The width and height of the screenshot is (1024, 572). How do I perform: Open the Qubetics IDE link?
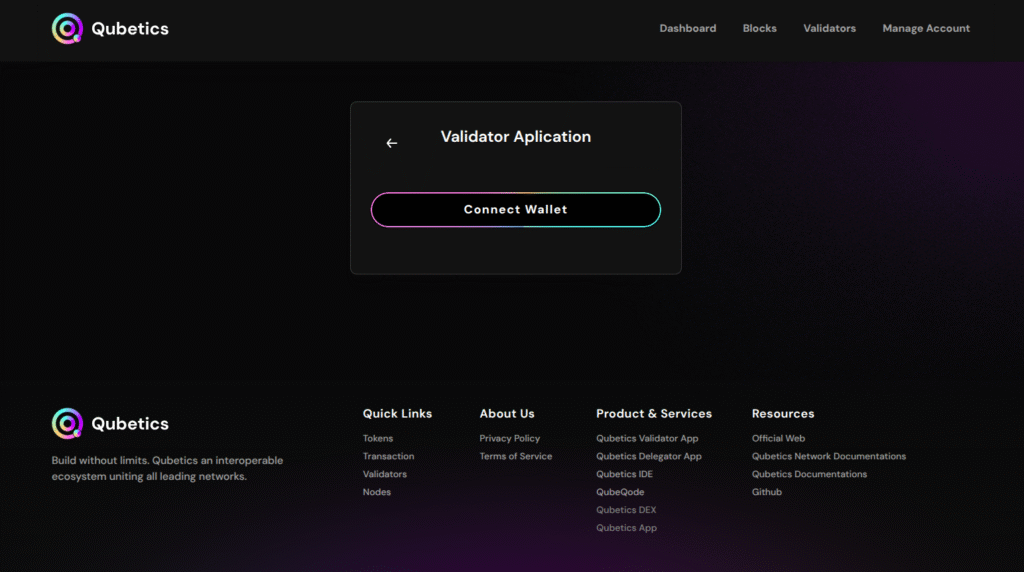coord(624,474)
